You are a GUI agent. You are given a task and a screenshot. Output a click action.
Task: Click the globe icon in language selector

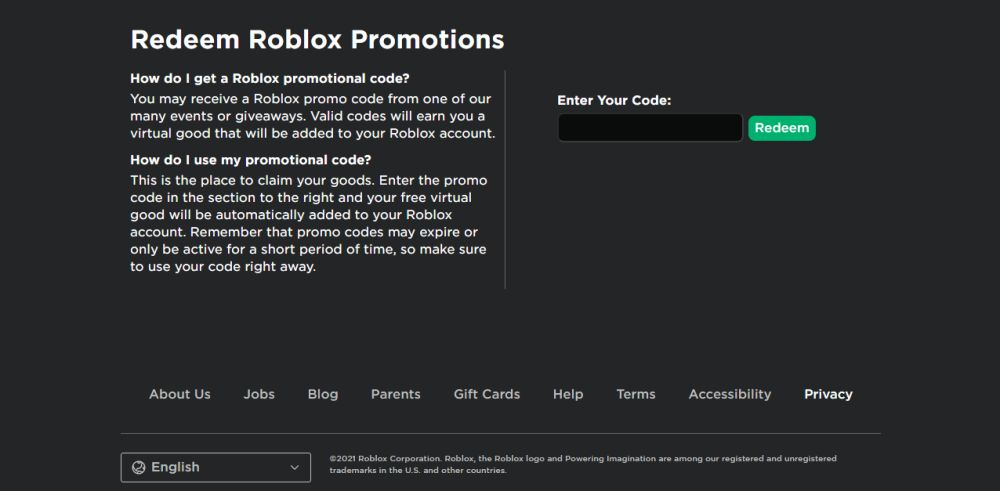[x=138, y=467]
